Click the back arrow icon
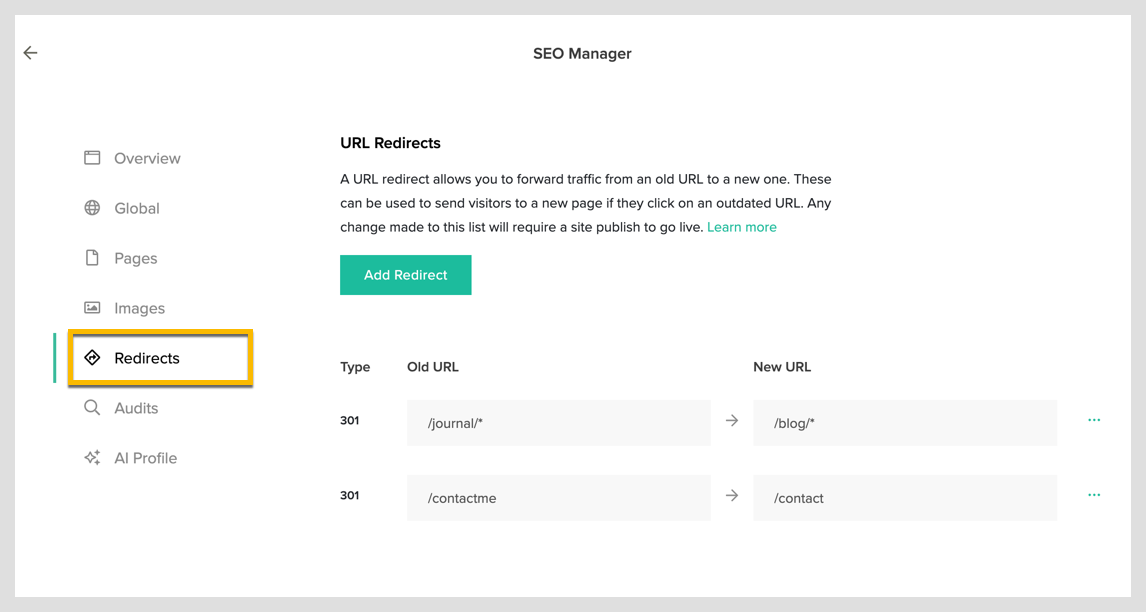 tap(31, 53)
